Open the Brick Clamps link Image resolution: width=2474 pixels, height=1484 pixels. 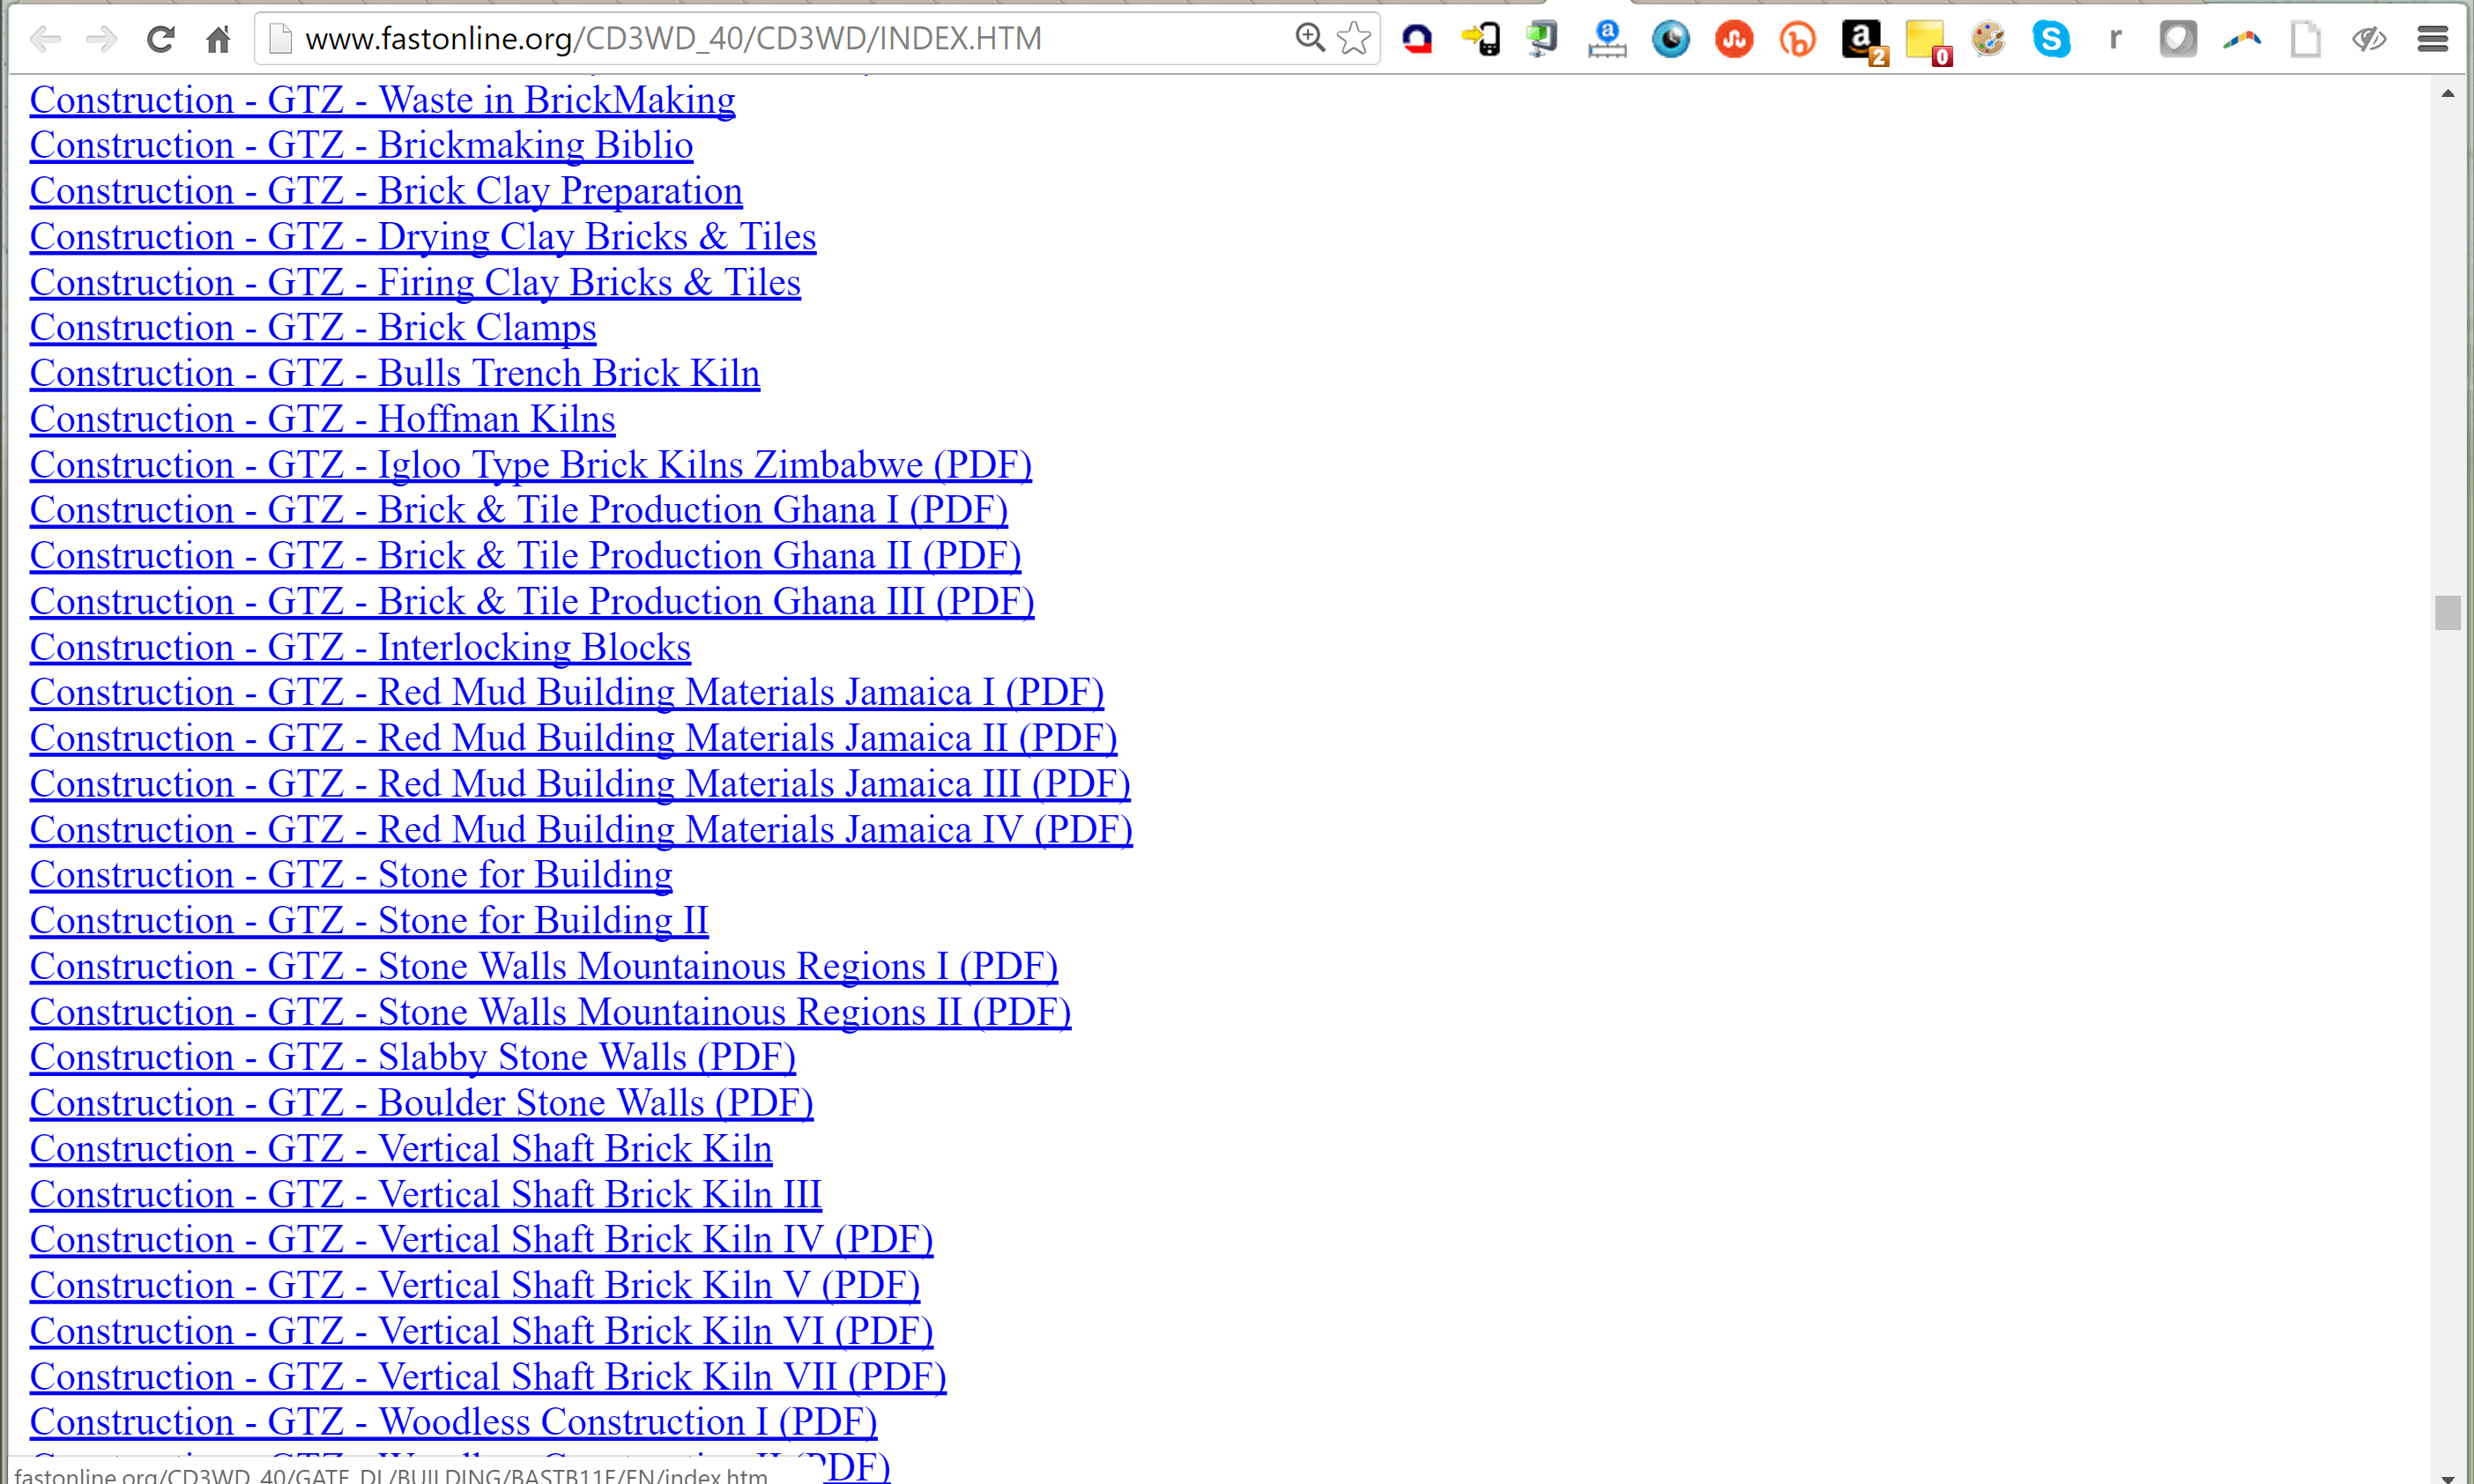tap(313, 327)
